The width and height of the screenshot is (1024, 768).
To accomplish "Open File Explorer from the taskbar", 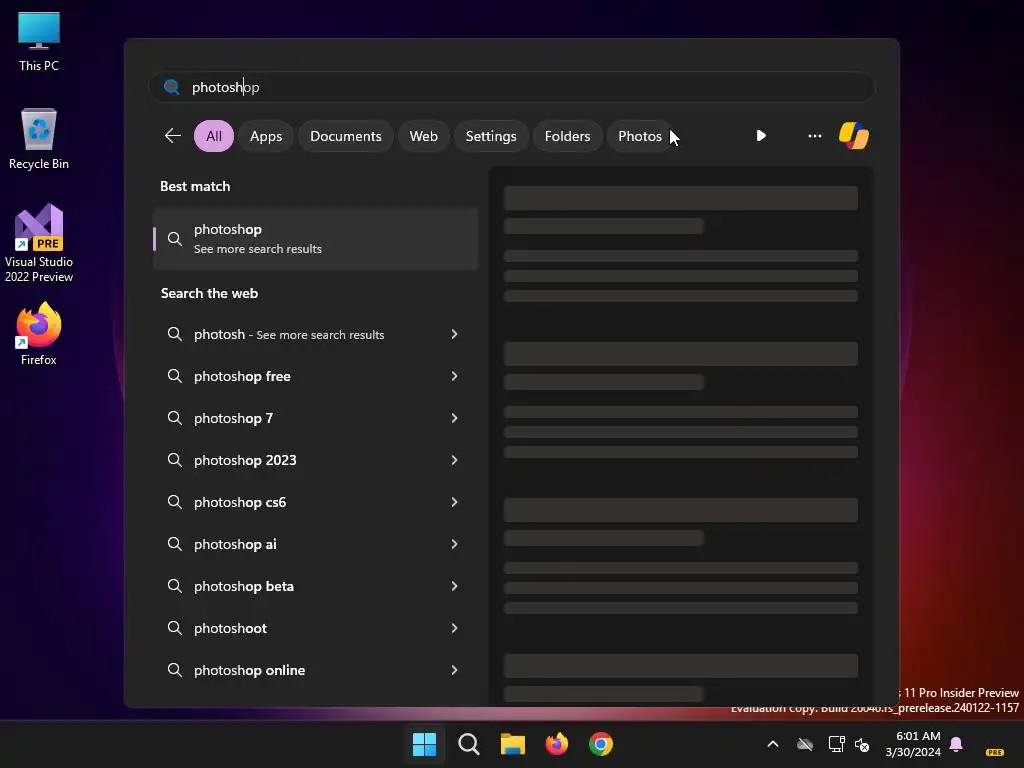I will [x=513, y=744].
